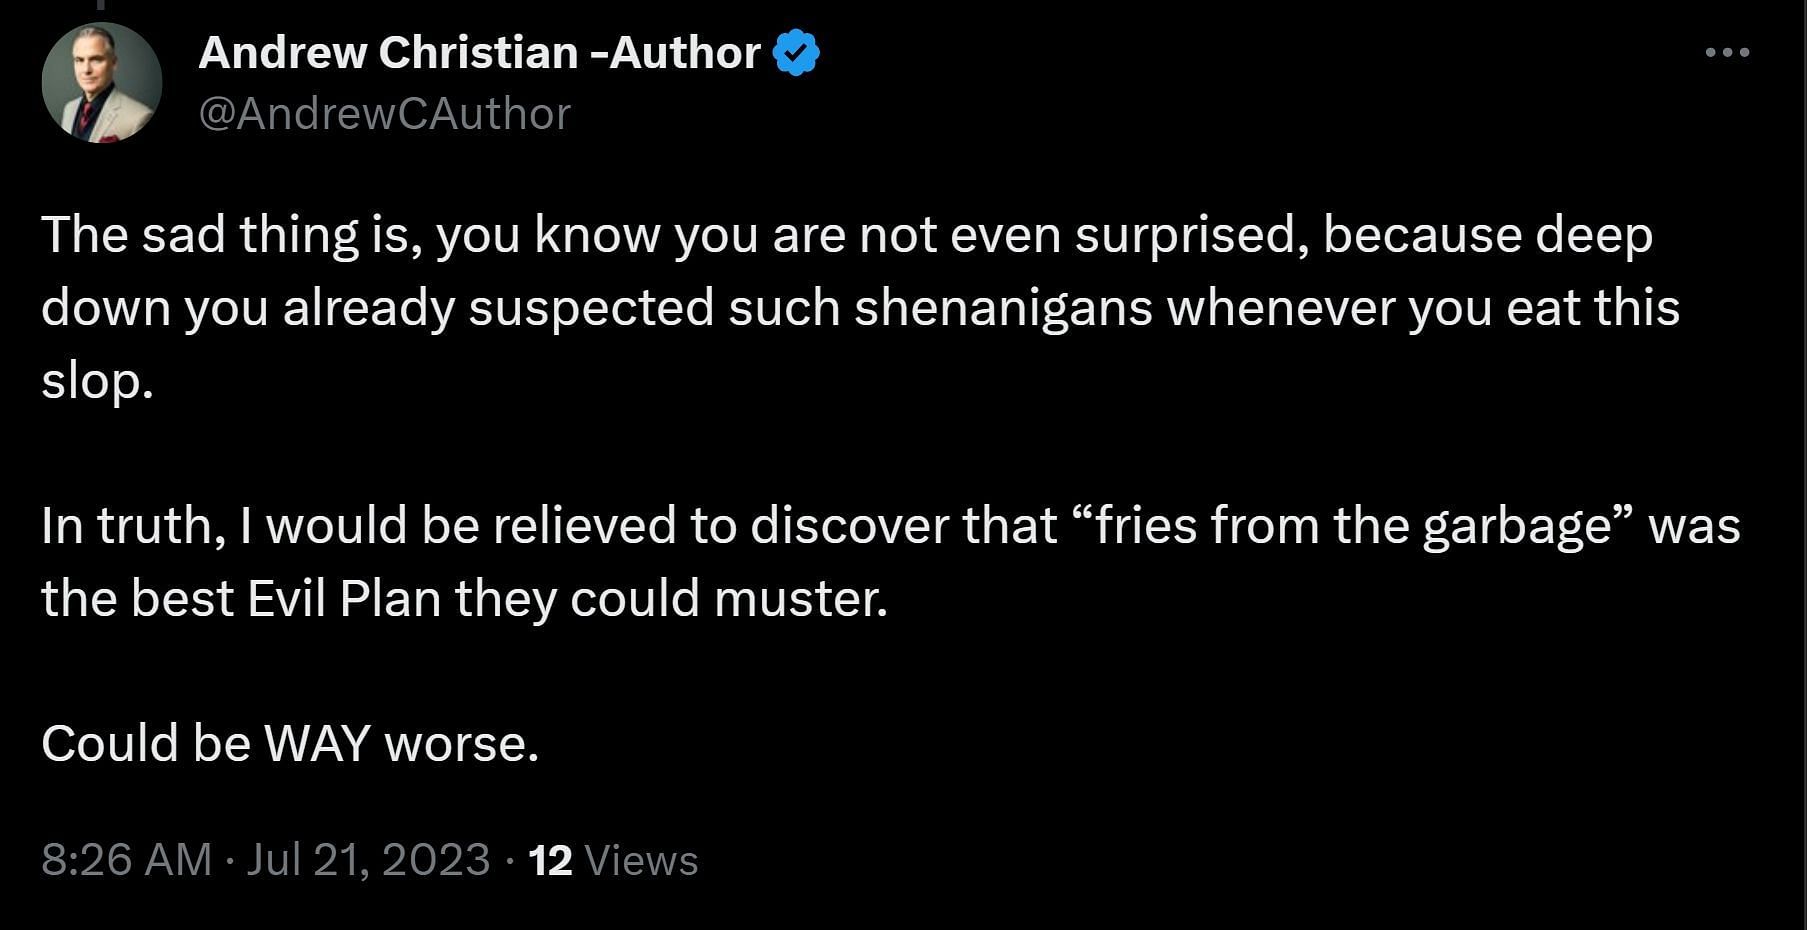The width and height of the screenshot is (1807, 930).
Task: Open the @AndrewCAuthor handle link
Action: pos(385,114)
